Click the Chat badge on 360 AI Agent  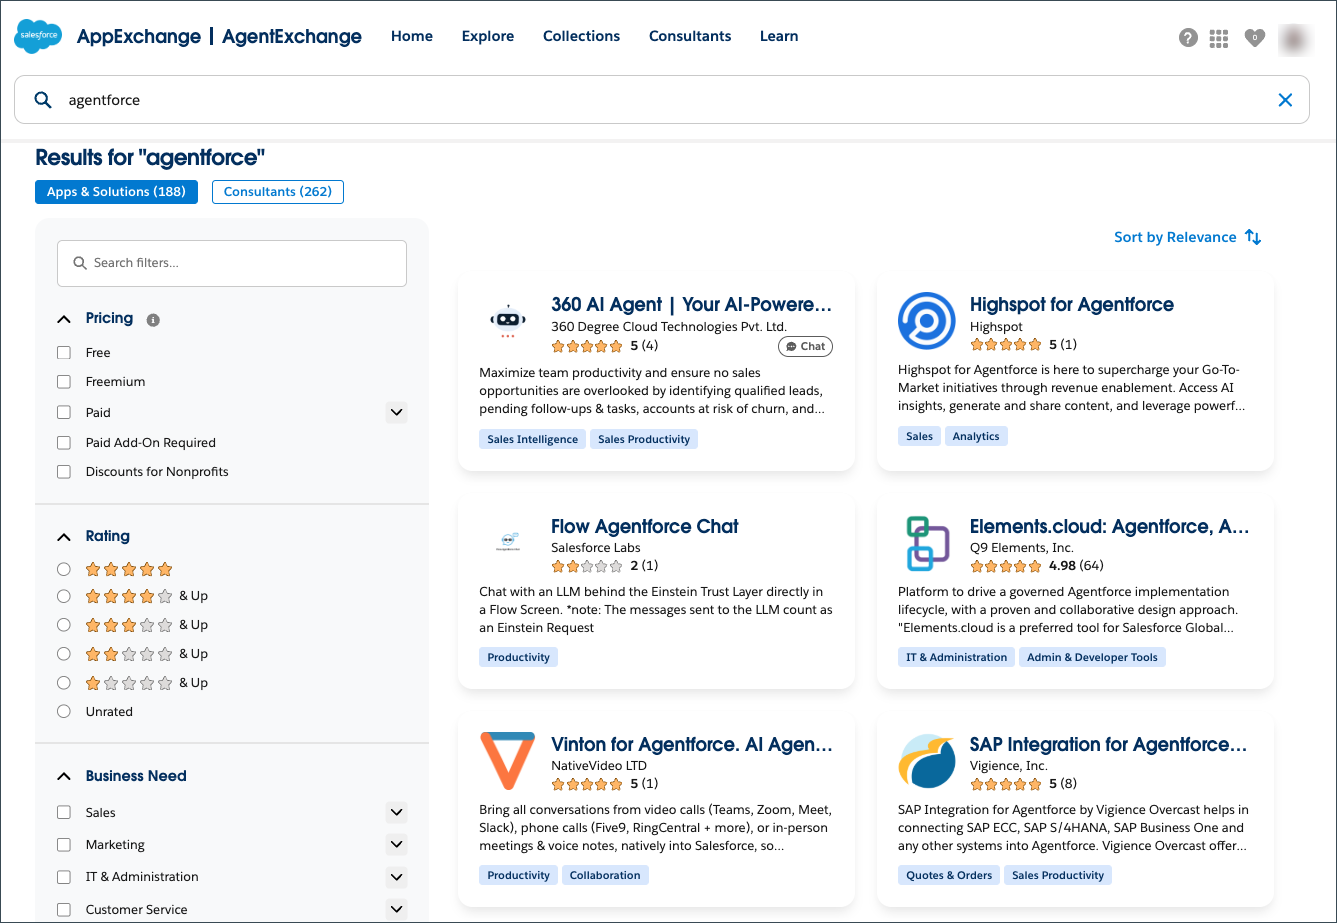click(805, 346)
